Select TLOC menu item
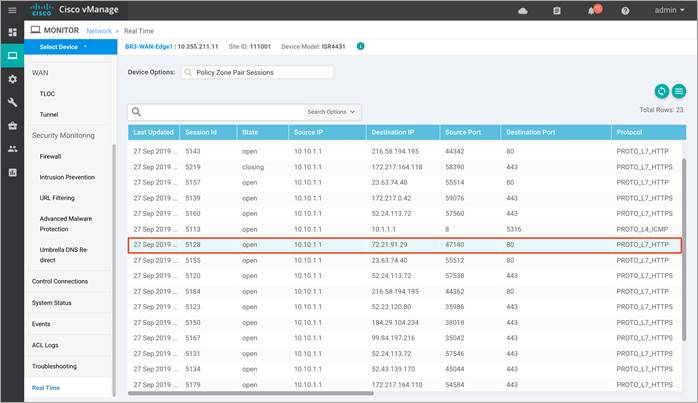 [47, 94]
